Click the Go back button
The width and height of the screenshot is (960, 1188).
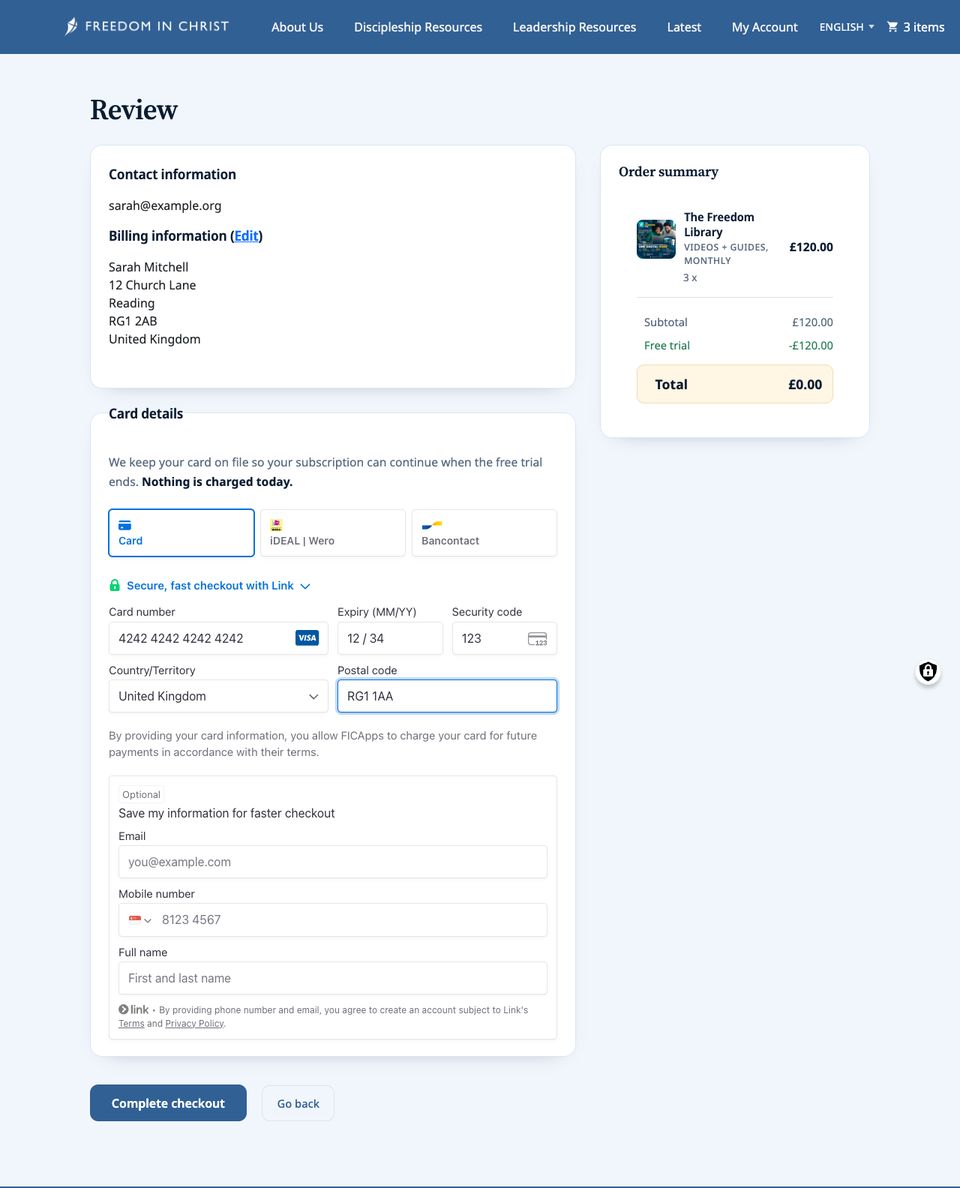[x=298, y=1103]
